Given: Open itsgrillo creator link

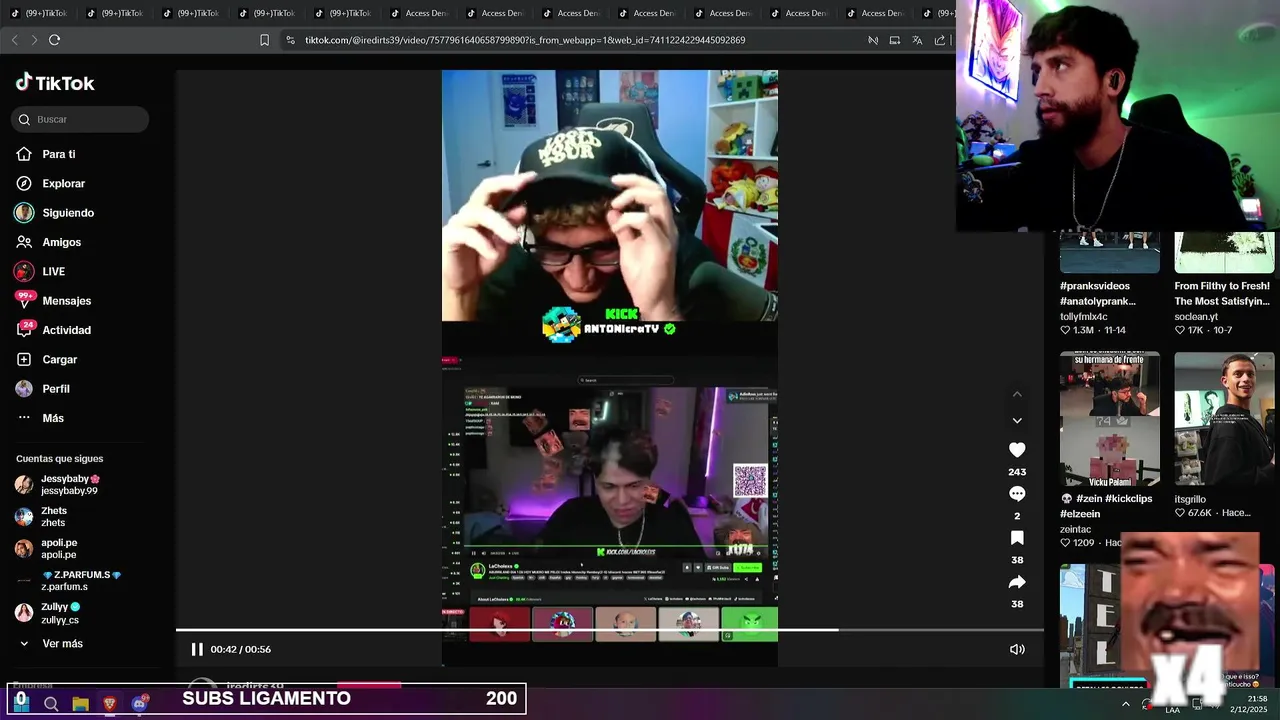Looking at the screenshot, I should pyautogui.click(x=1190, y=499).
